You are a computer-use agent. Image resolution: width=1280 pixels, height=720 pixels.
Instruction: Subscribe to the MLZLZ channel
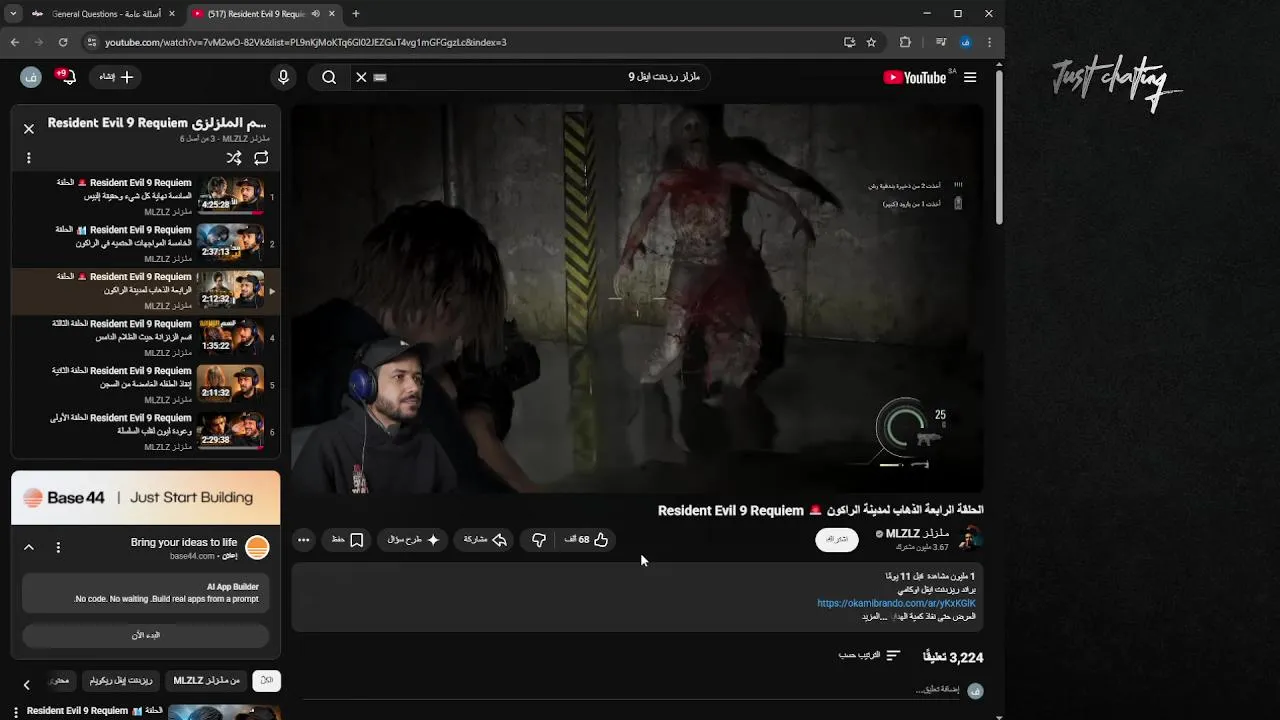point(837,540)
